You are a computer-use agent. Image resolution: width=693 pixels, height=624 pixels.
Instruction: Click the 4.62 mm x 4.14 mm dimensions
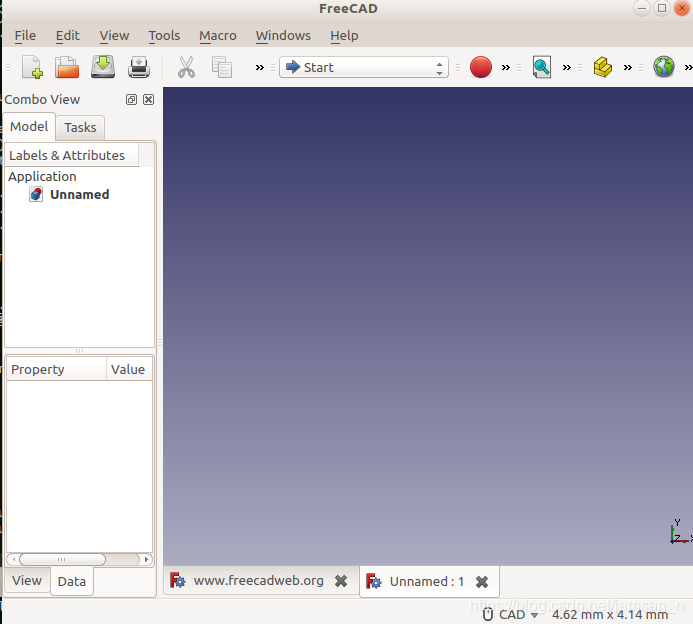610,615
